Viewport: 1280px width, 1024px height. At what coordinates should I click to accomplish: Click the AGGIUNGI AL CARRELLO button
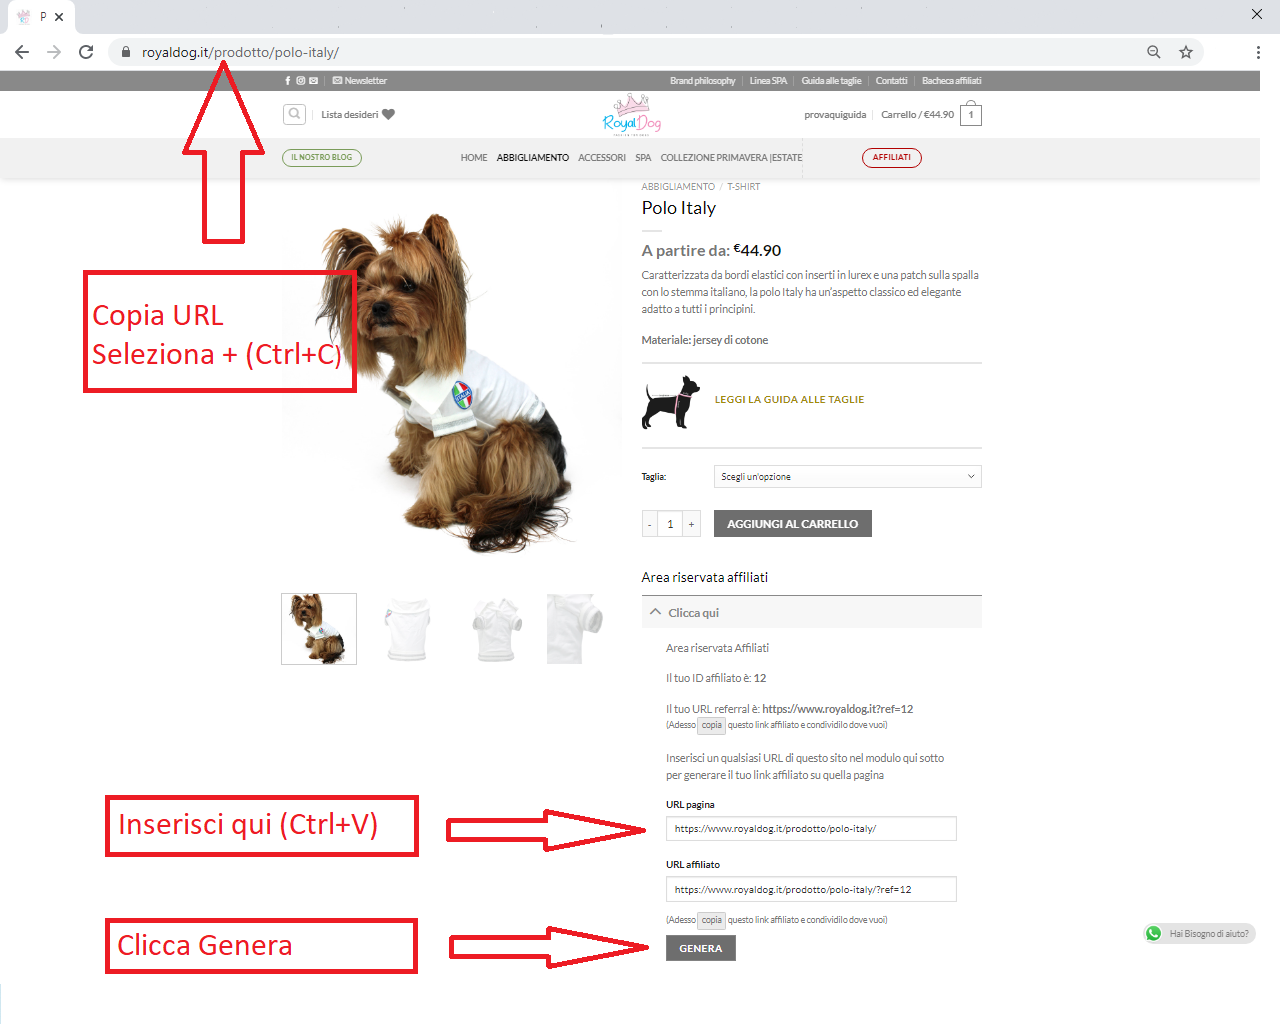[x=792, y=524]
